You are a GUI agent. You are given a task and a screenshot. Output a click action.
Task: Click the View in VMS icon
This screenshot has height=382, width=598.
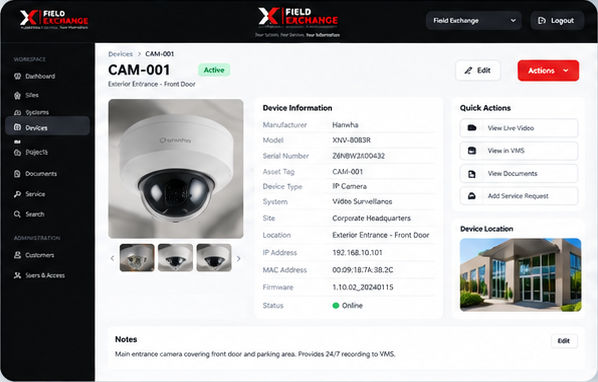pyautogui.click(x=472, y=151)
